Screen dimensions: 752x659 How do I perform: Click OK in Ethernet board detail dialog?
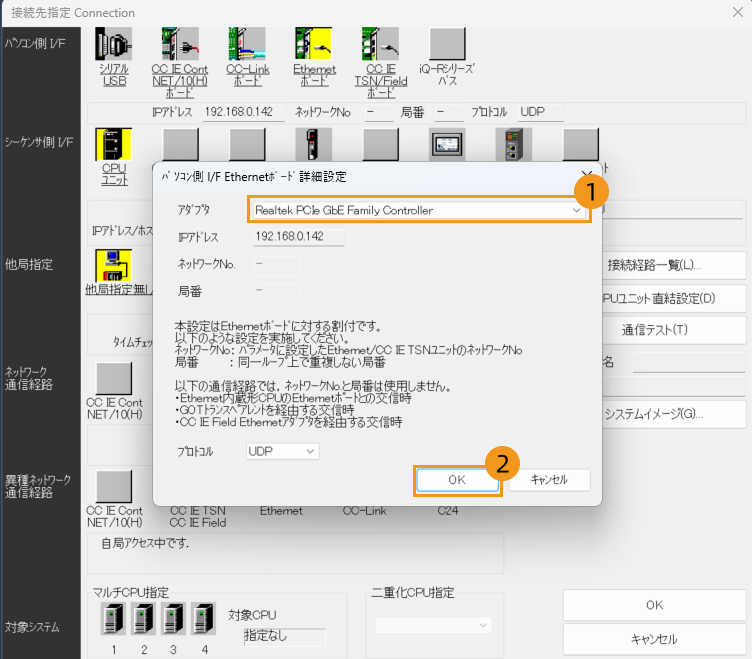click(x=457, y=480)
